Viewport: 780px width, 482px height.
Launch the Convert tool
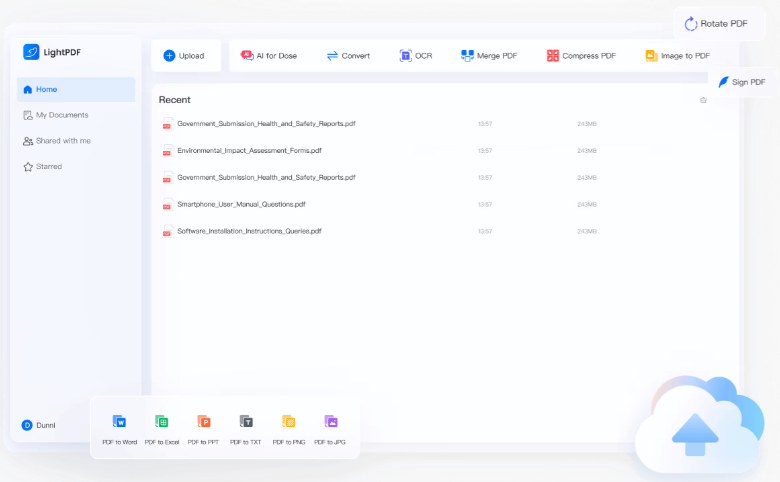348,56
